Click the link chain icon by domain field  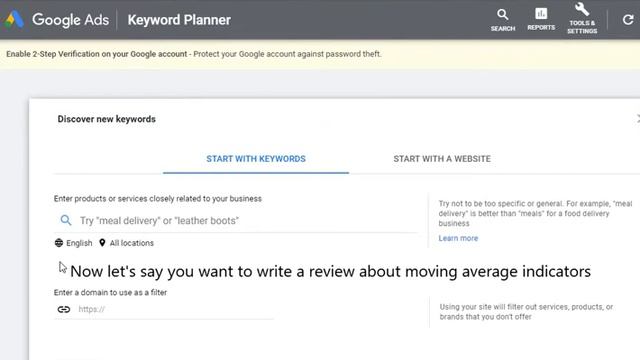pos(64,309)
